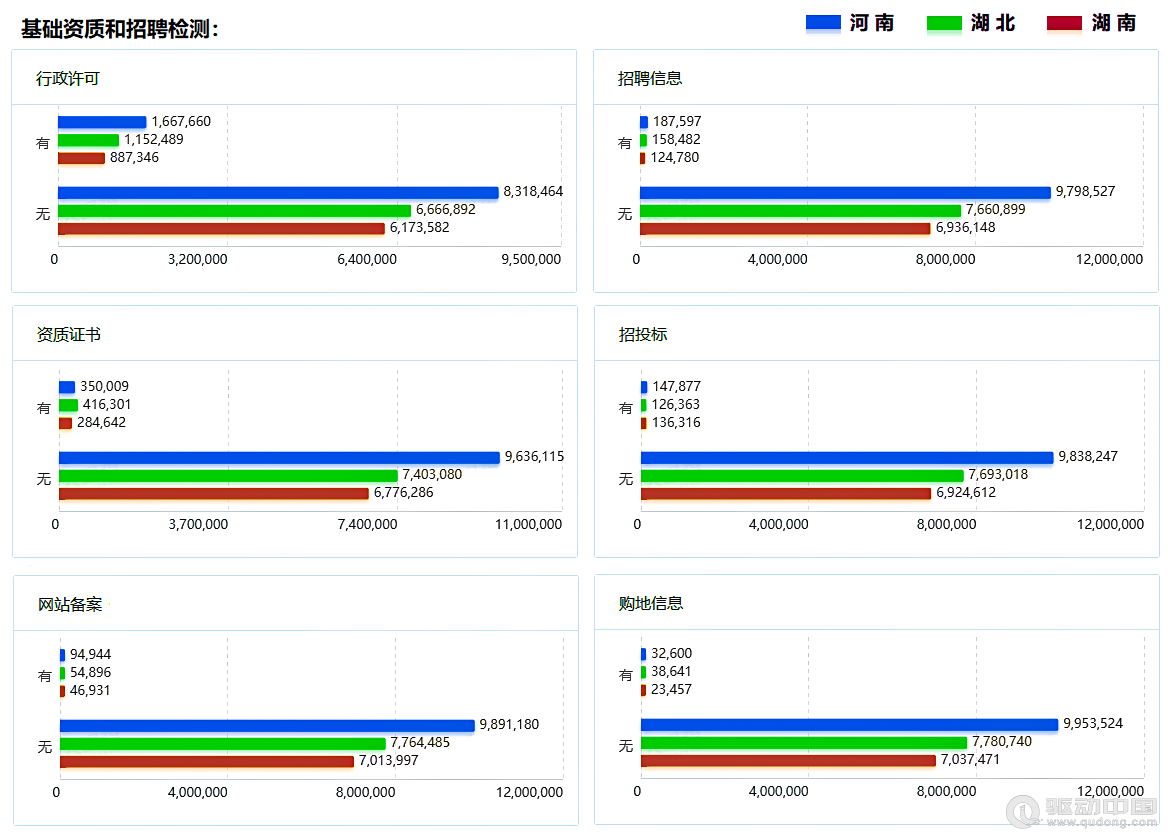Viewport: 1168px width, 840px height.
Task: Select the blue bar valued 8,318,464
Action: [x=278, y=192]
